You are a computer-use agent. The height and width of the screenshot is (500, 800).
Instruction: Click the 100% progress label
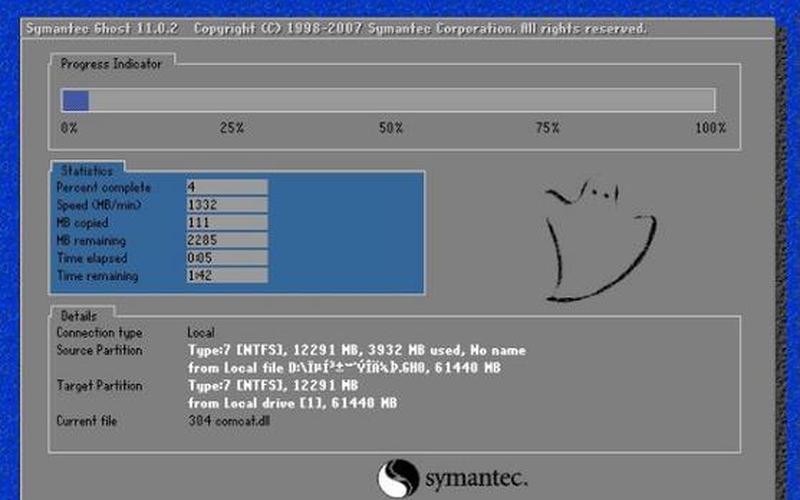pos(711,128)
